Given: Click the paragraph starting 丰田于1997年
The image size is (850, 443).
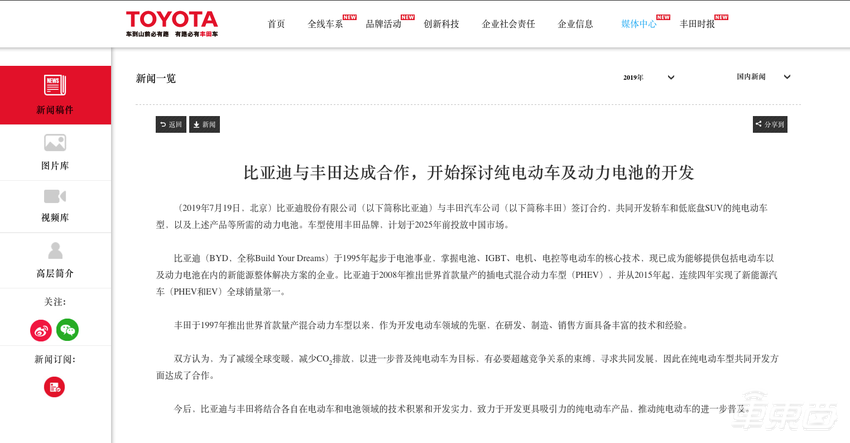Looking at the screenshot, I should pyautogui.click(x=432, y=325).
